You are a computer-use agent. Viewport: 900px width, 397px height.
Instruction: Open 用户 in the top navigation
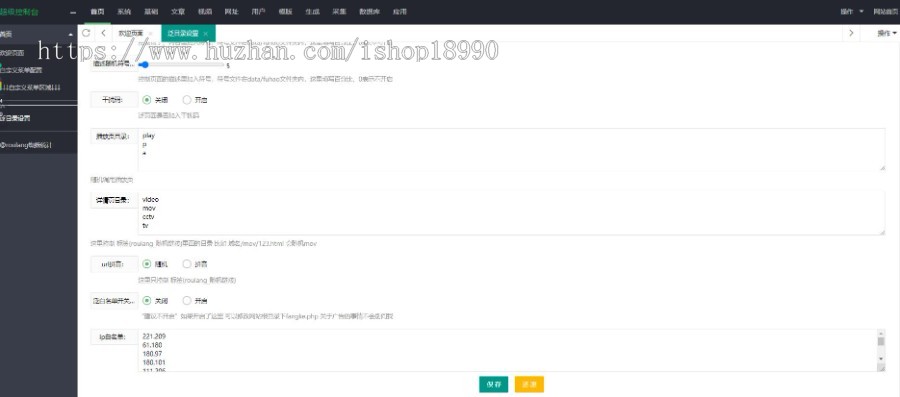tap(258, 11)
